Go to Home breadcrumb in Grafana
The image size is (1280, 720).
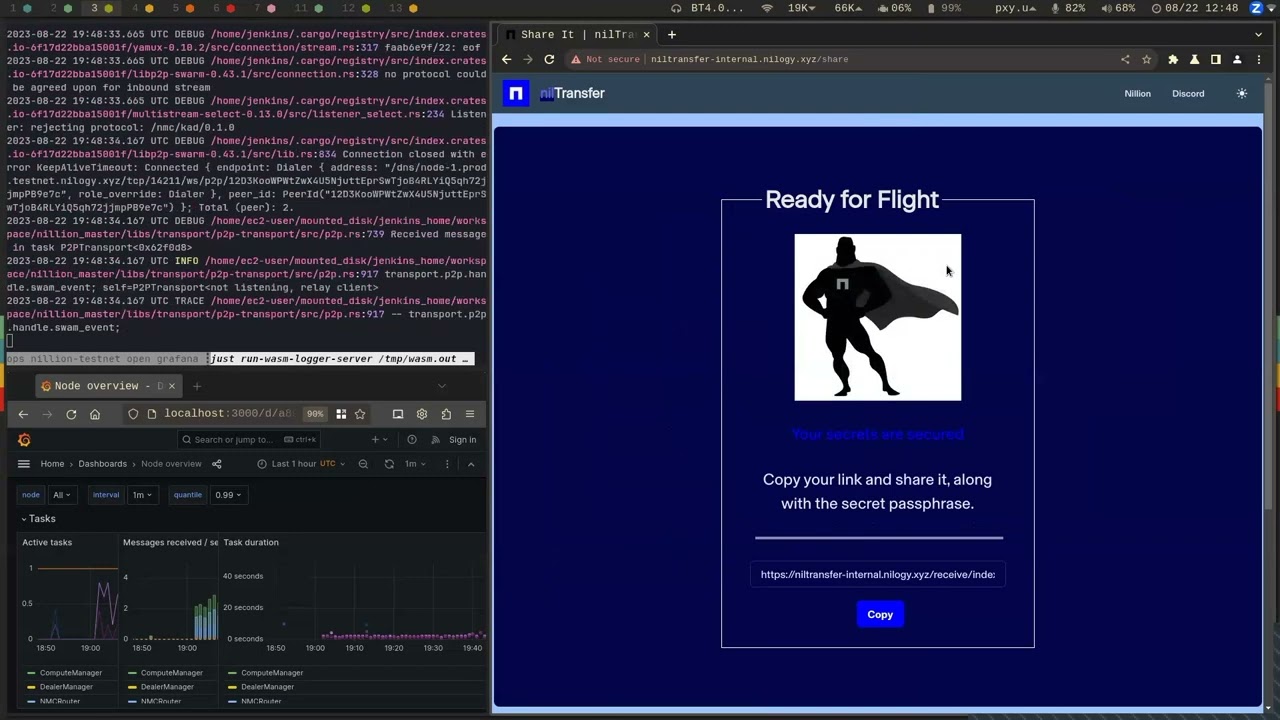pyautogui.click(x=52, y=464)
